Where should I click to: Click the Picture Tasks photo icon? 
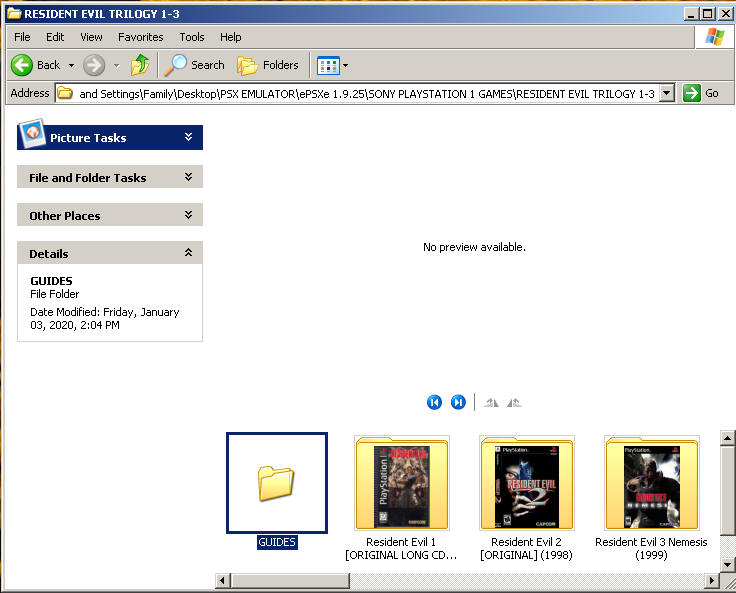31,133
